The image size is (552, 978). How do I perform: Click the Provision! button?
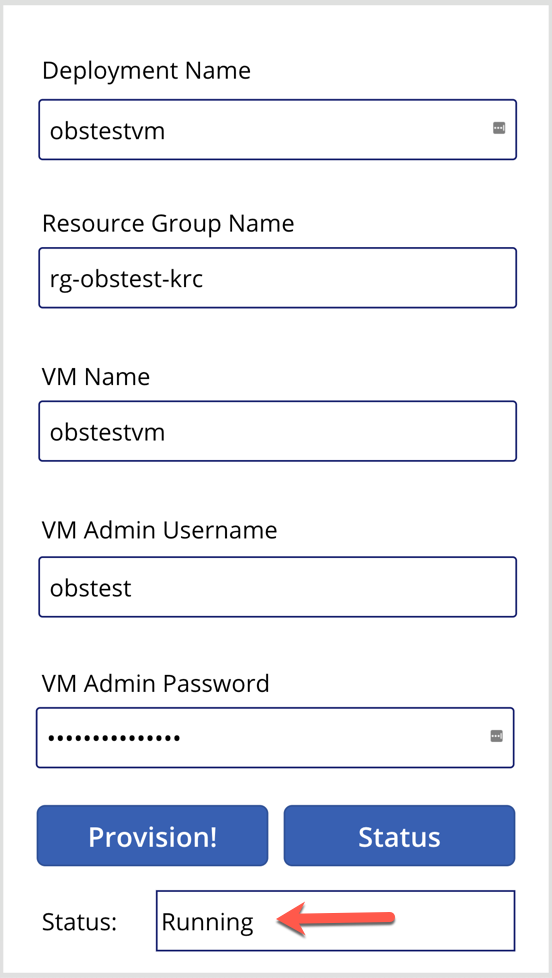coord(152,836)
